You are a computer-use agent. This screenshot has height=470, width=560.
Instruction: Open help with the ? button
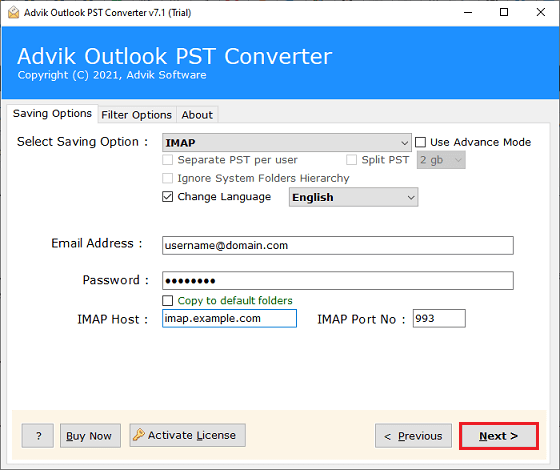(38, 436)
